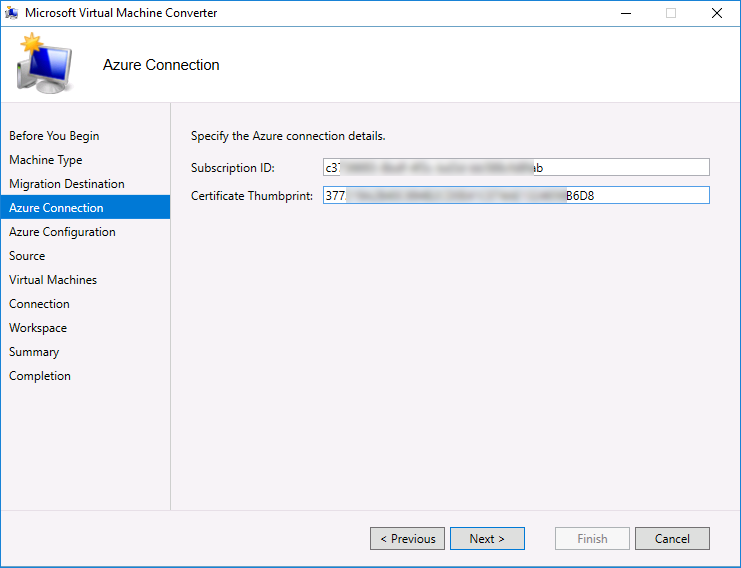Screen dimensions: 741x568
Task: Go to the Machine Type step
Action: pos(45,160)
